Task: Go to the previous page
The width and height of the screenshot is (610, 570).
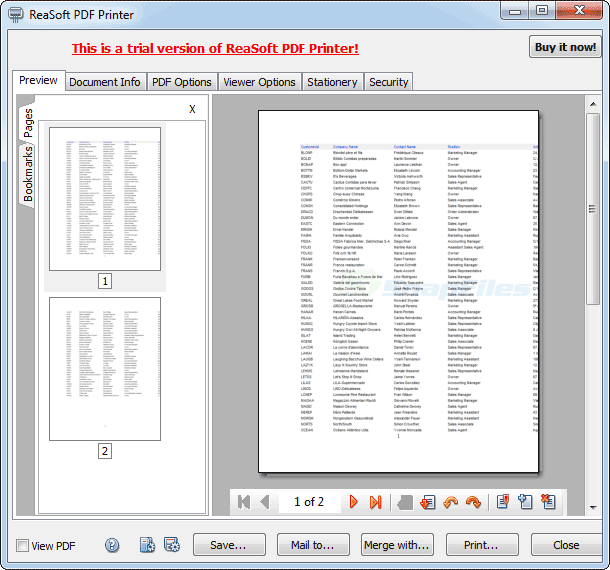Action: click(x=265, y=502)
